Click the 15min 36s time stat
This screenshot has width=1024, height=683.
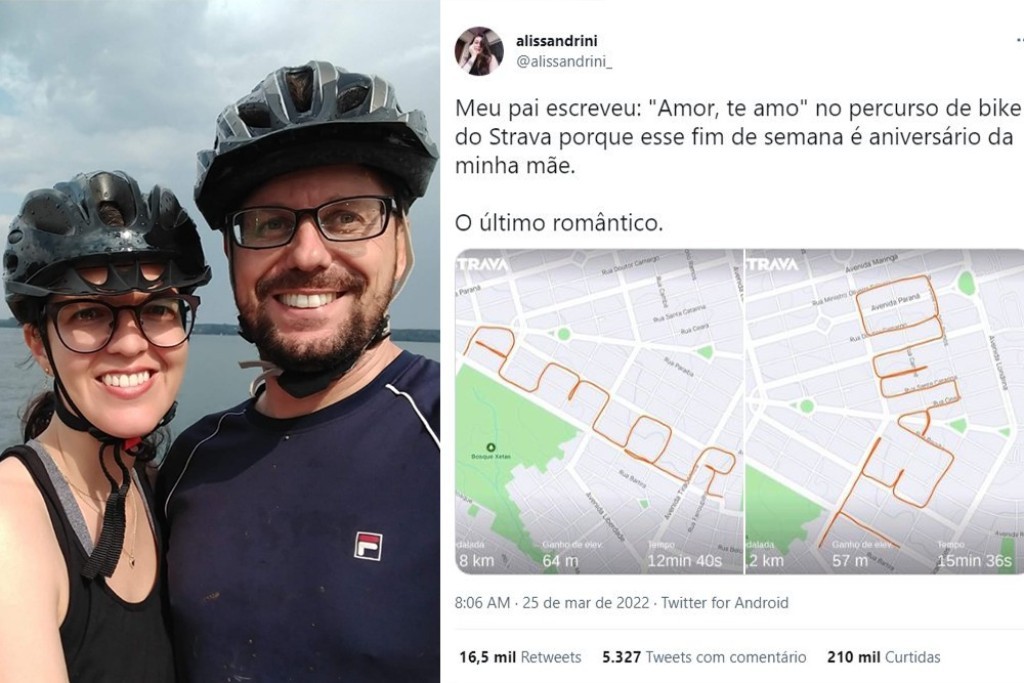(974, 560)
